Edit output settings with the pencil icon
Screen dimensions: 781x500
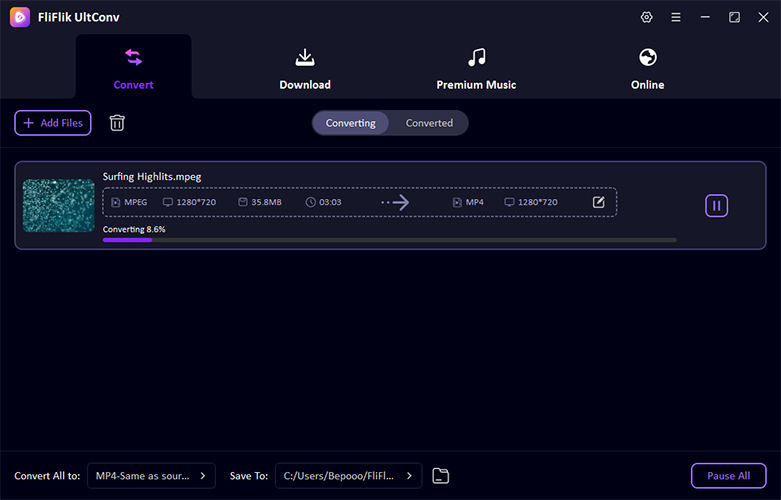598,202
